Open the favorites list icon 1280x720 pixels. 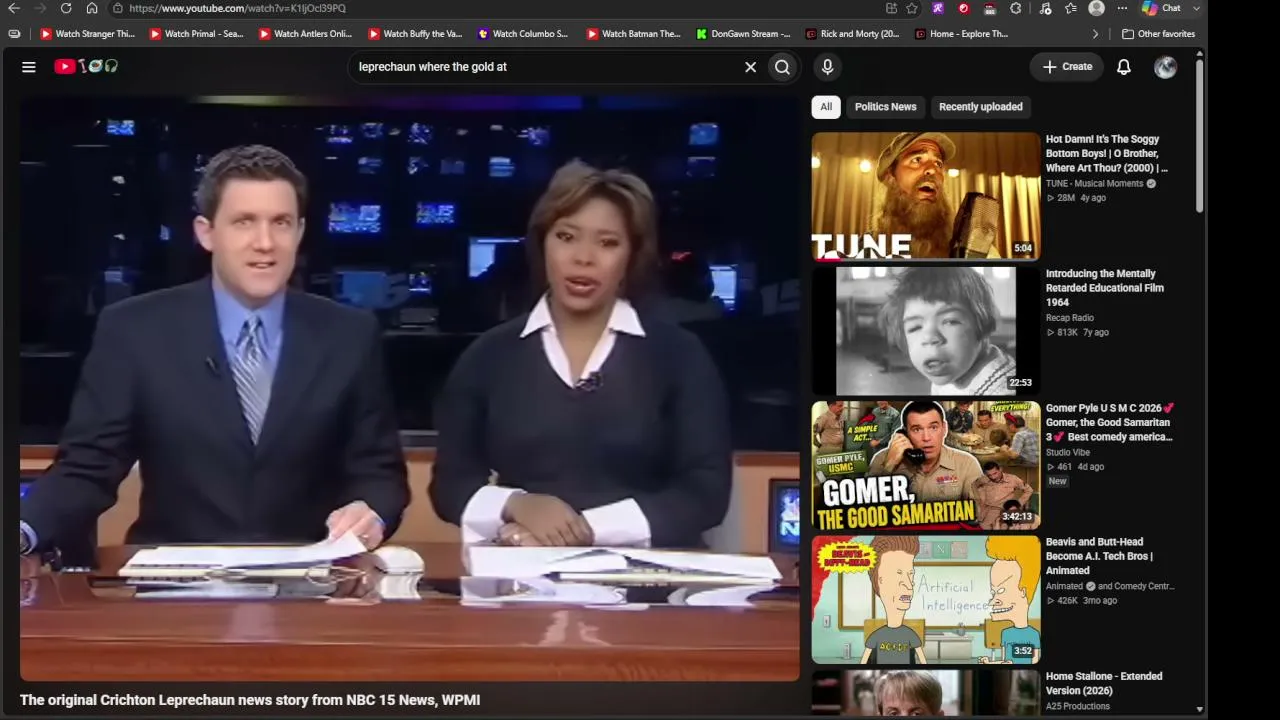pyautogui.click(x=1071, y=8)
